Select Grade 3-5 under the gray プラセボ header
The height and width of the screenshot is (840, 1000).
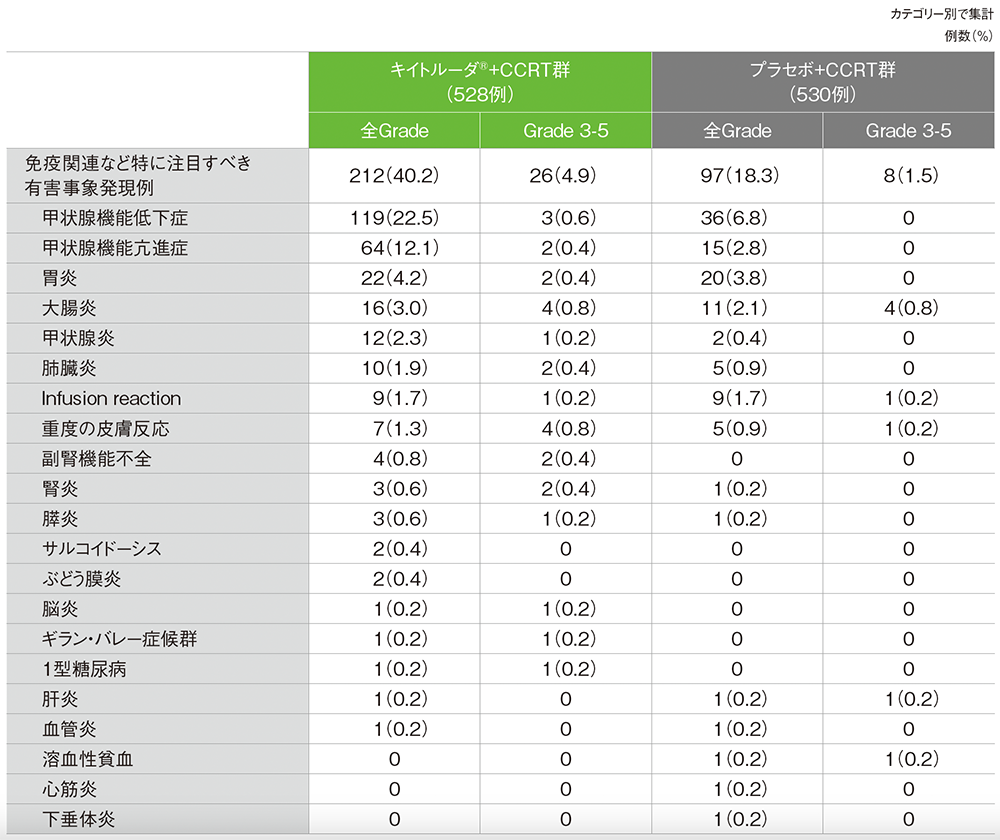[909, 131]
